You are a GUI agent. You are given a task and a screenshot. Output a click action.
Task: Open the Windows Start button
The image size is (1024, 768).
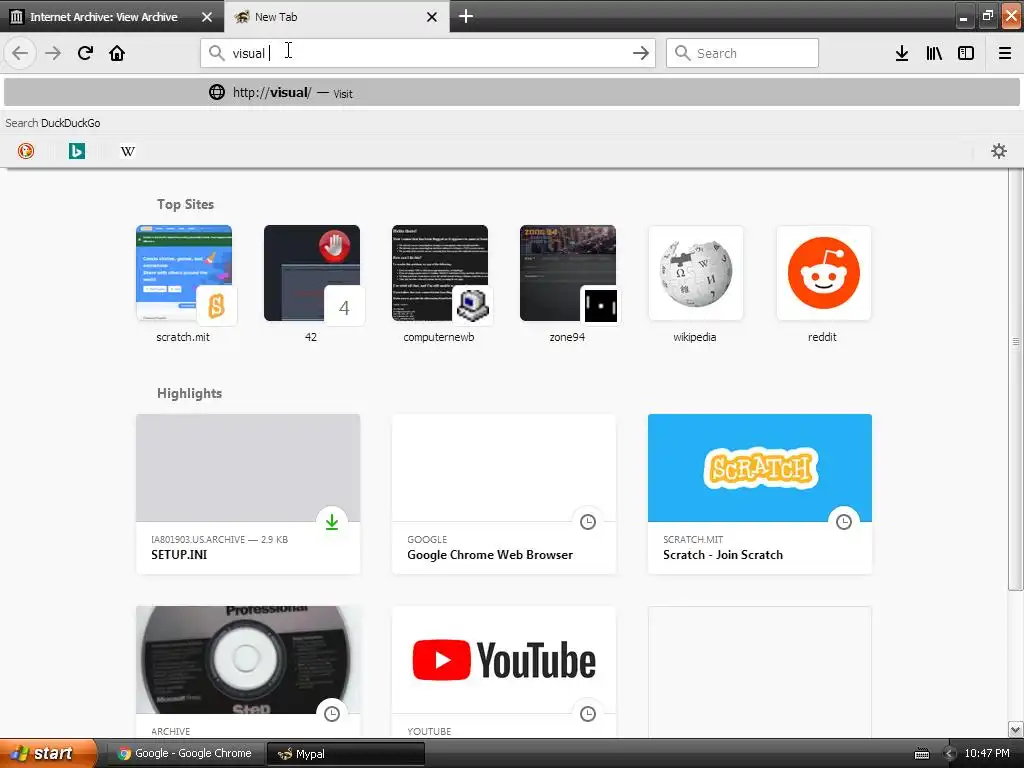(48, 753)
